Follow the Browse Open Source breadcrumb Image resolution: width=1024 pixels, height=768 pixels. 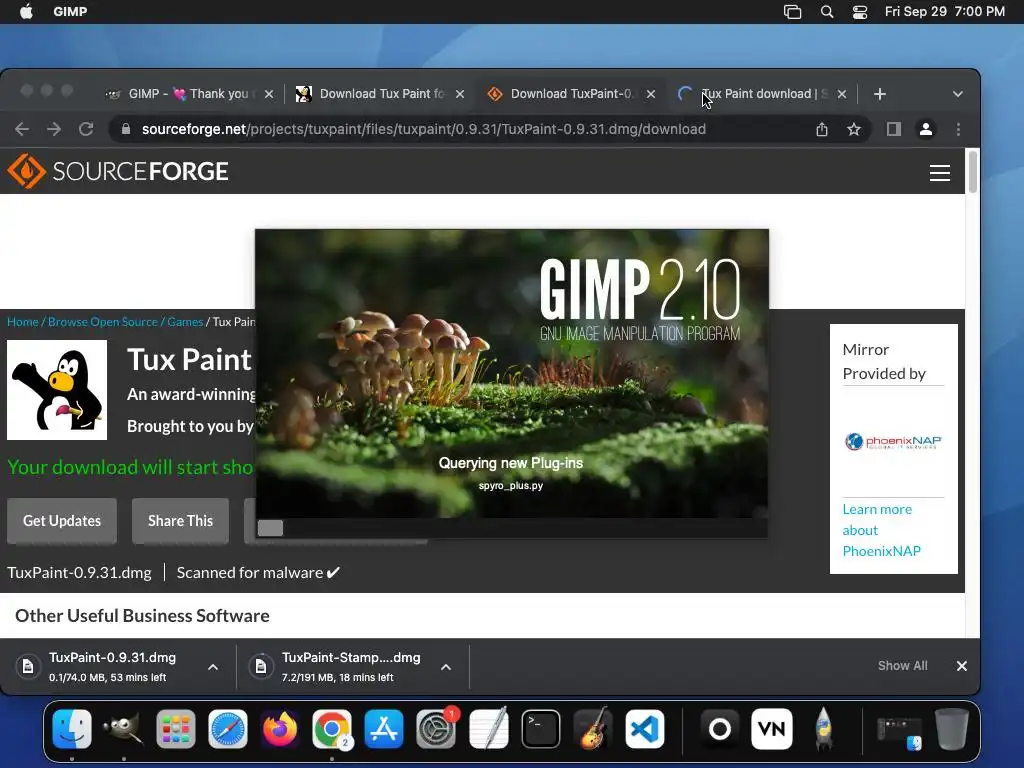pos(103,321)
